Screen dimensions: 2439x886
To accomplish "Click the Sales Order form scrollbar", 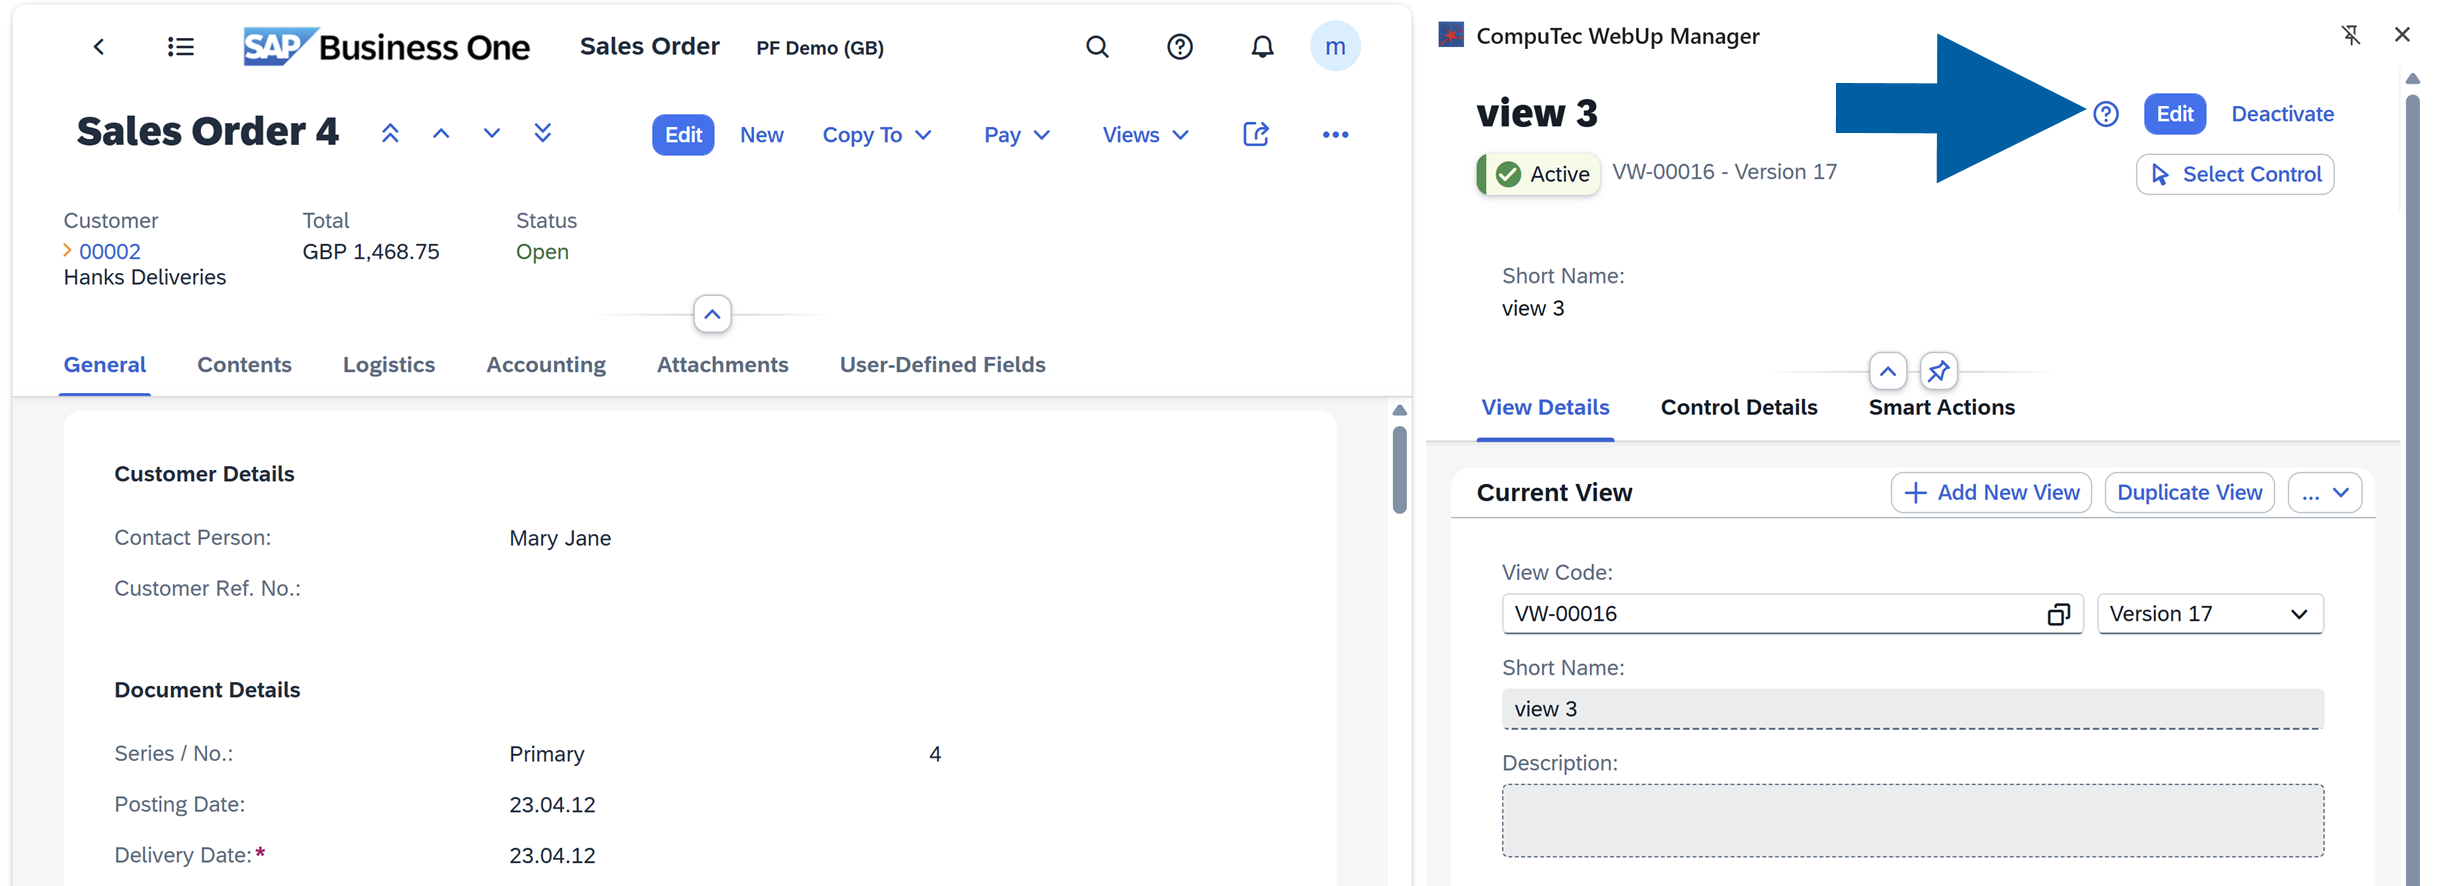I will pos(1399,470).
